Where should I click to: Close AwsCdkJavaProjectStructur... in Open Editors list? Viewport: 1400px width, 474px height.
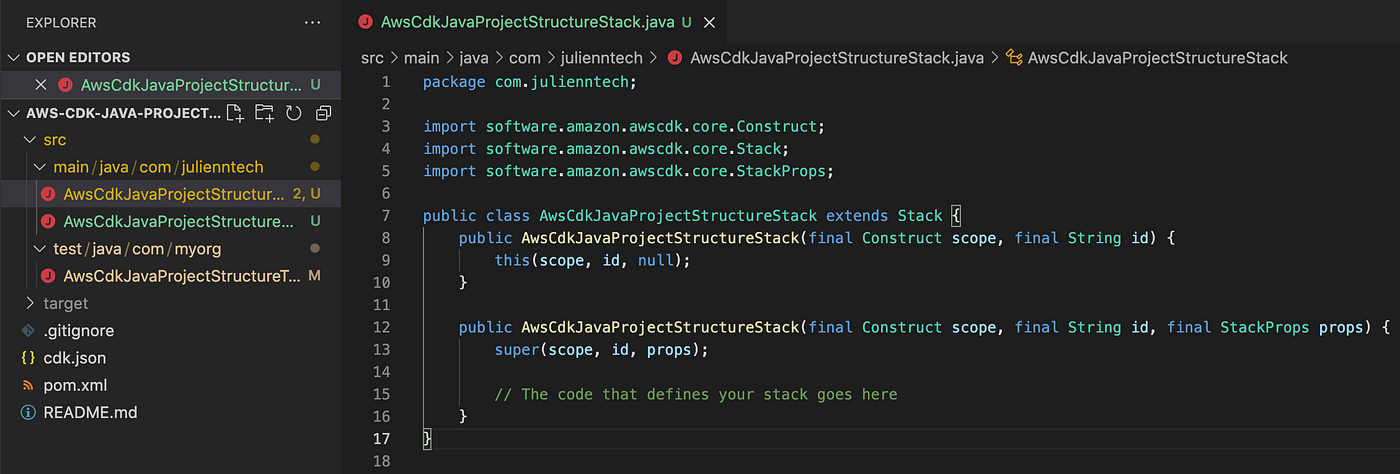coord(41,85)
